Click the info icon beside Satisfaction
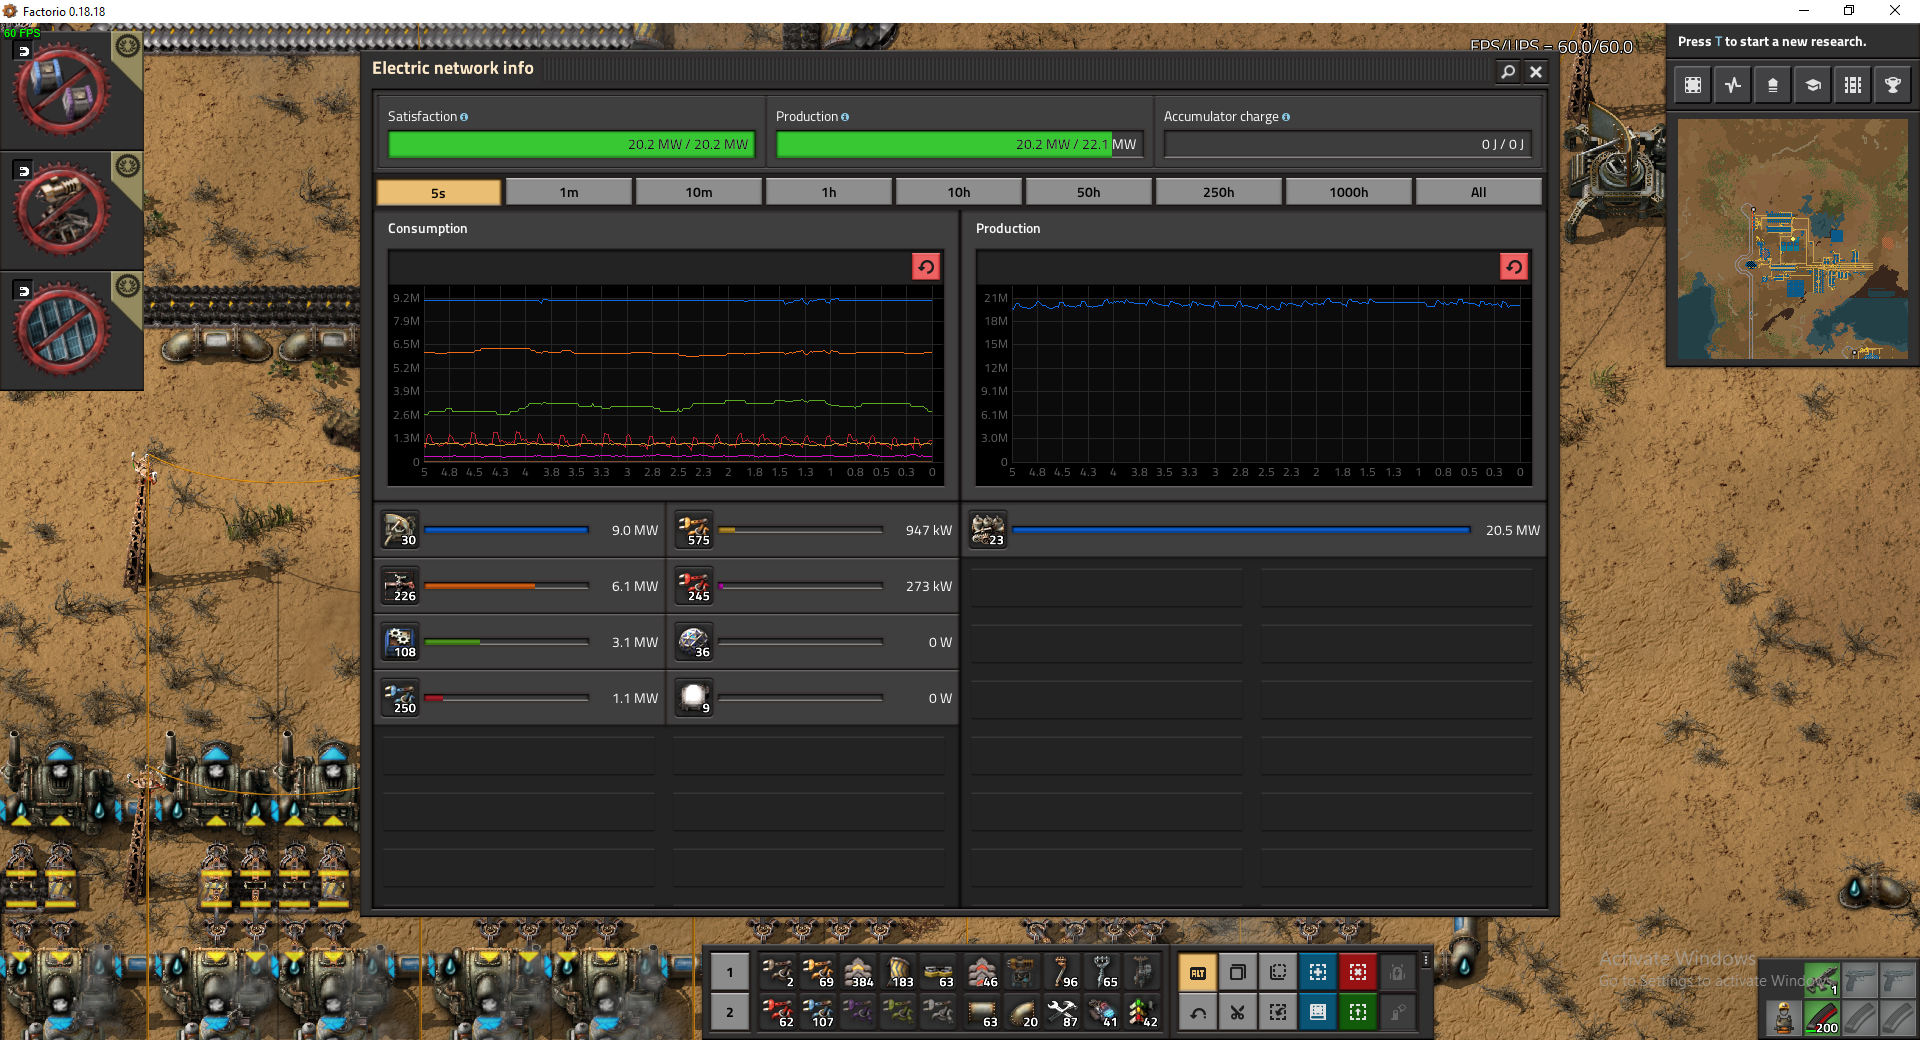 pos(464,117)
